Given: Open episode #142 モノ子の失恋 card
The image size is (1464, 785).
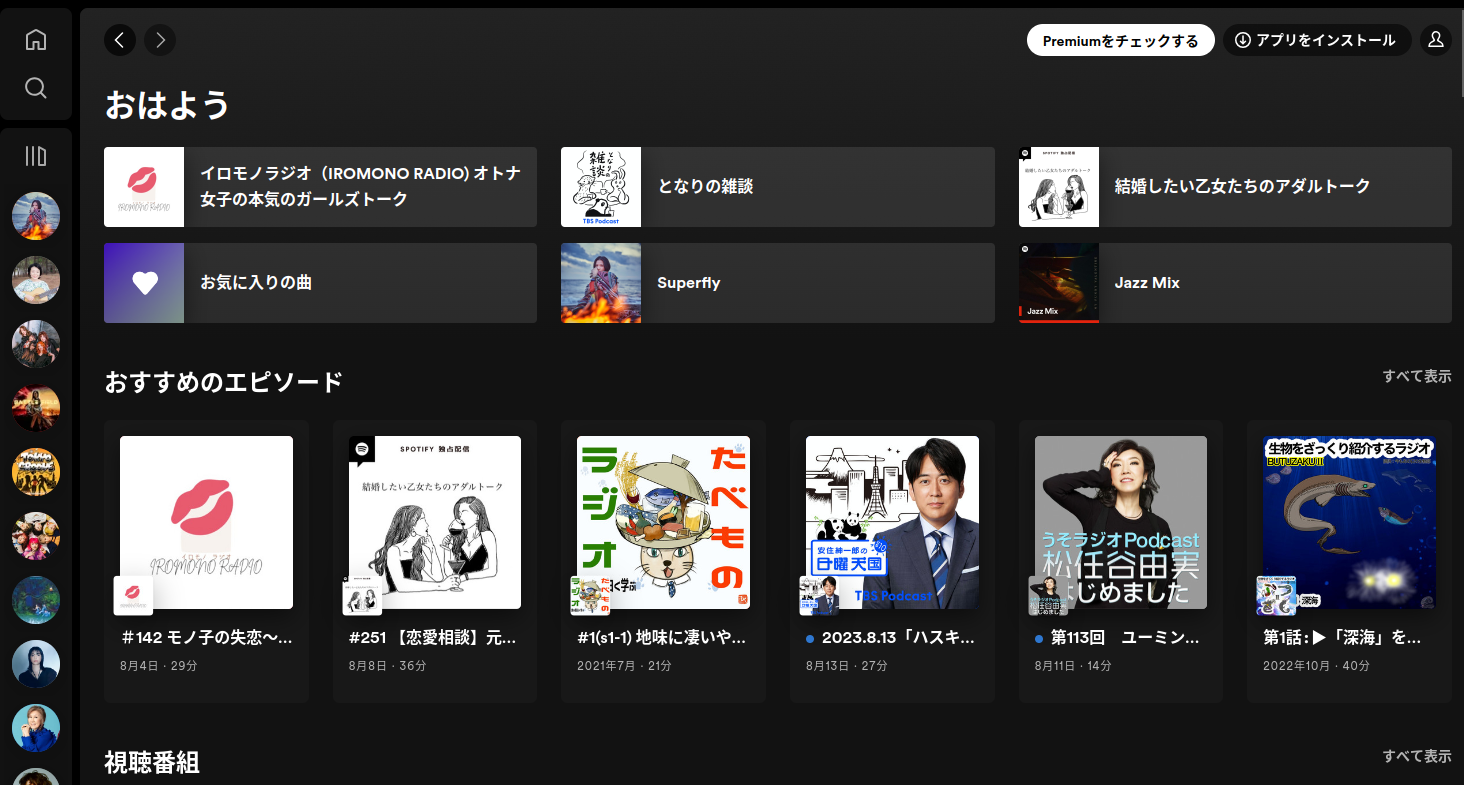Looking at the screenshot, I should pos(206,561).
